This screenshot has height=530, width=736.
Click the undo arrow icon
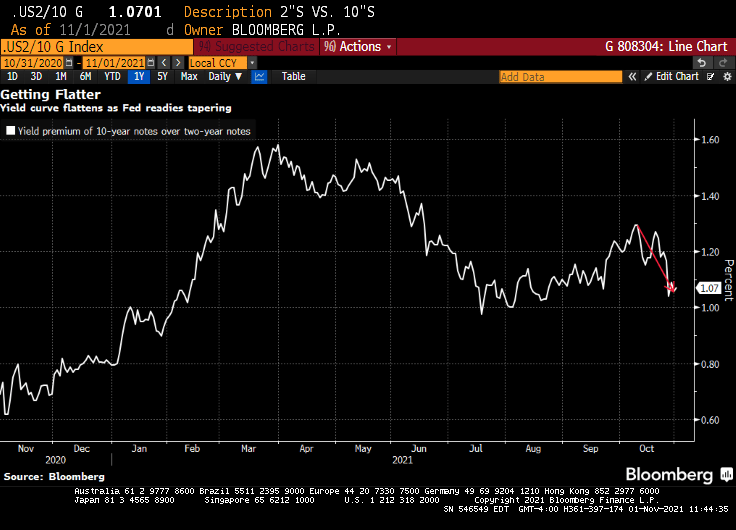point(703,62)
